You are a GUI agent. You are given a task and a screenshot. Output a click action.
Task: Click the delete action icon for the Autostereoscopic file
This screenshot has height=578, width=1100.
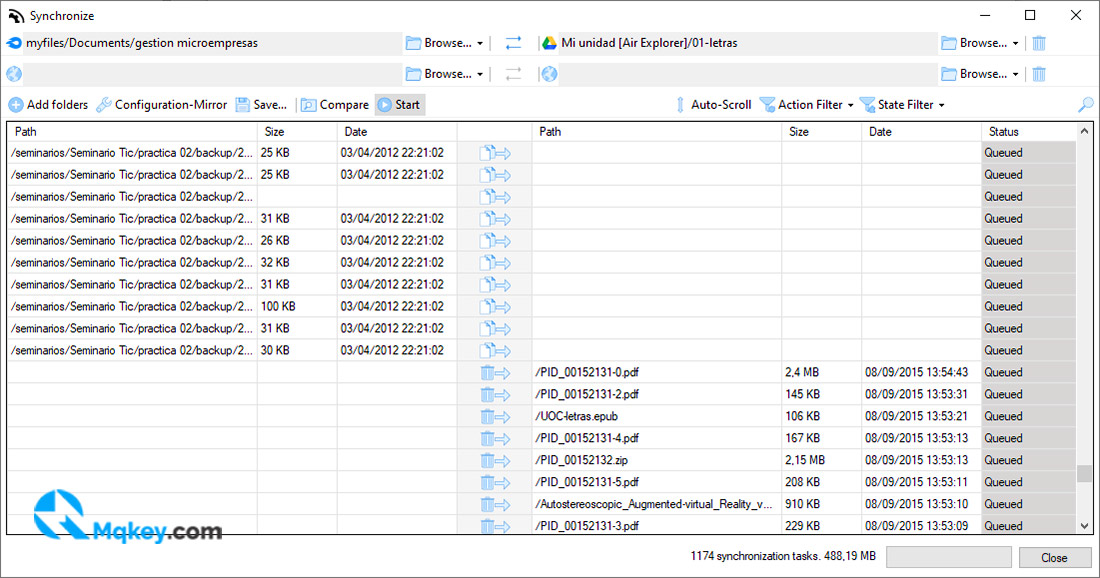point(495,504)
